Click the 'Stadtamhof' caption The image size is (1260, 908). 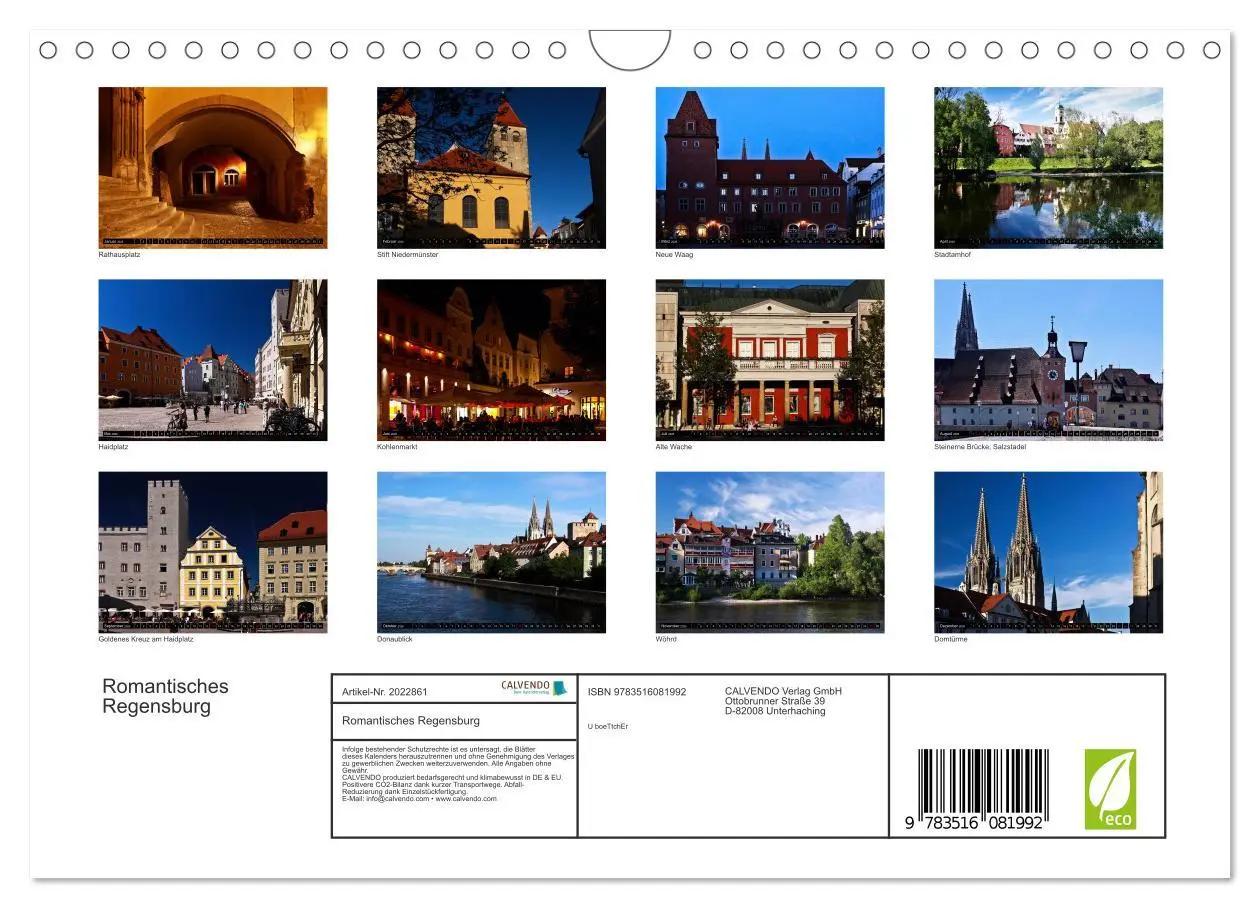(x=952, y=255)
